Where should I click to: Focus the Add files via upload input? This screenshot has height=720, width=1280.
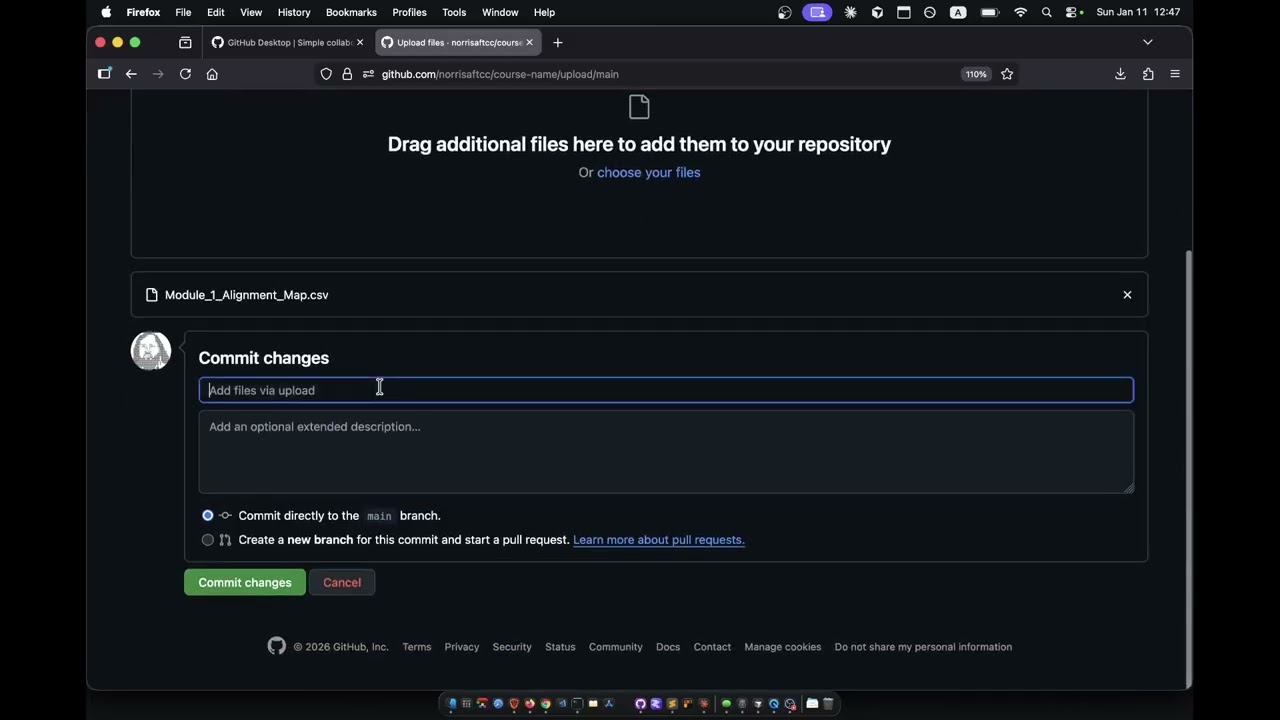click(x=666, y=390)
